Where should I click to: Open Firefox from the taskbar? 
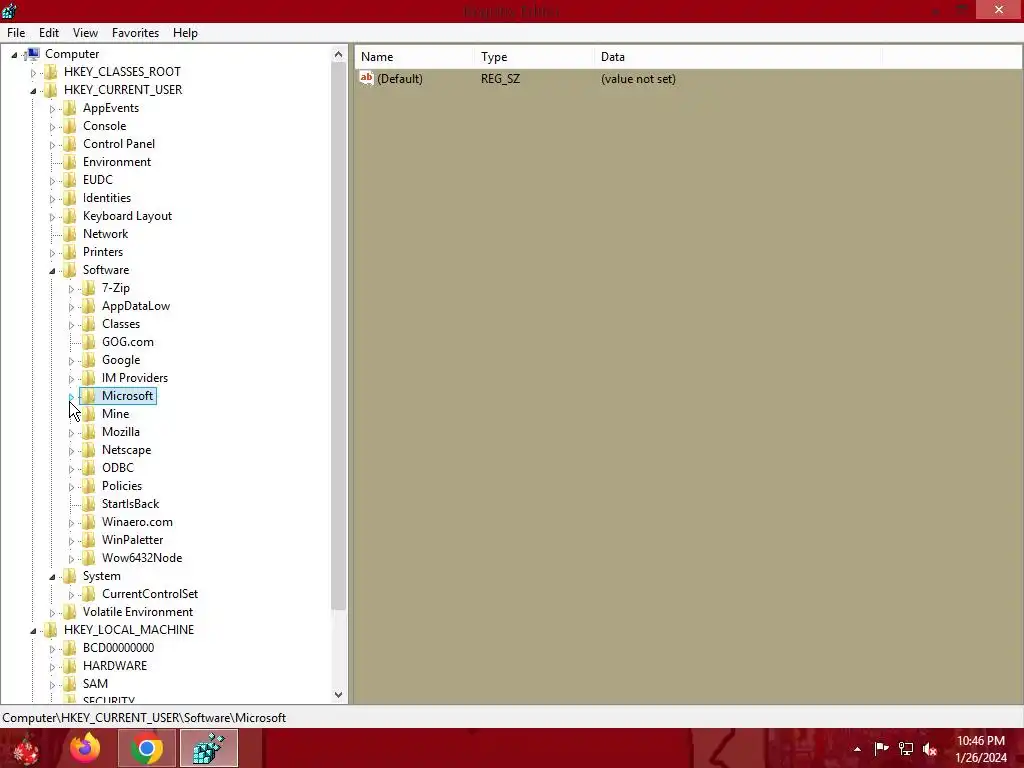pos(85,748)
